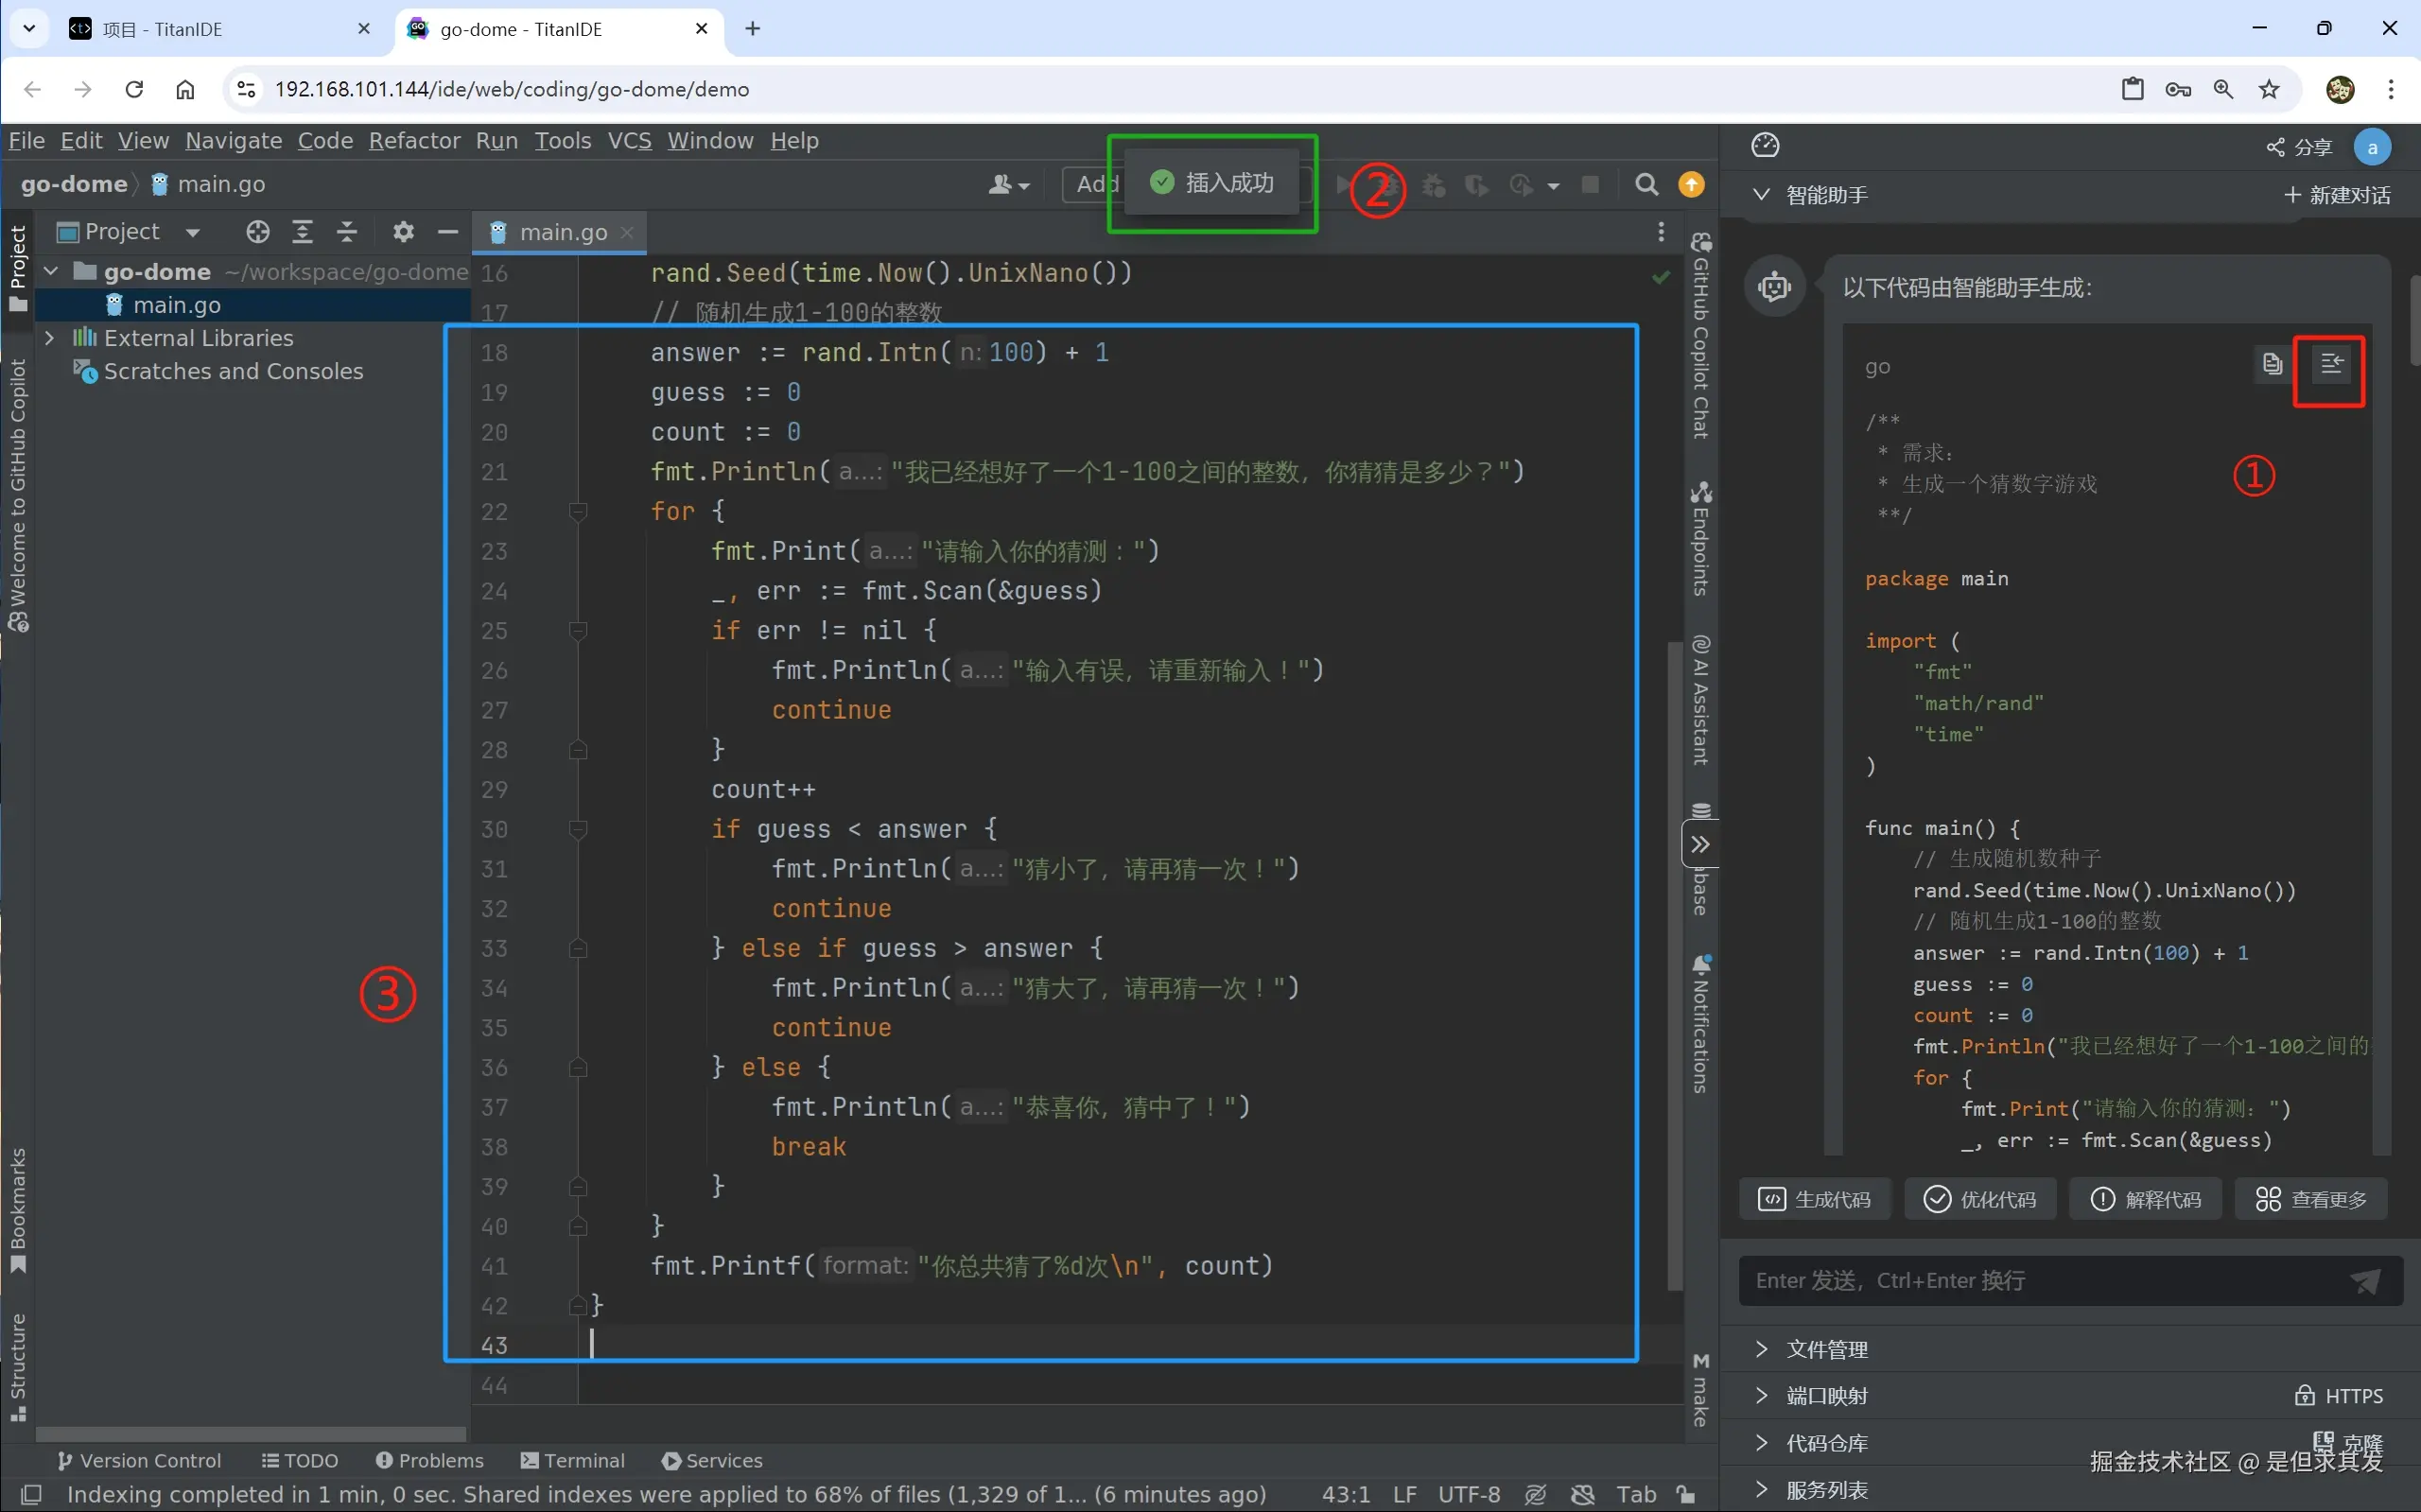Click the dashboard gauge icon top right
The image size is (2421, 1512).
tap(1765, 146)
